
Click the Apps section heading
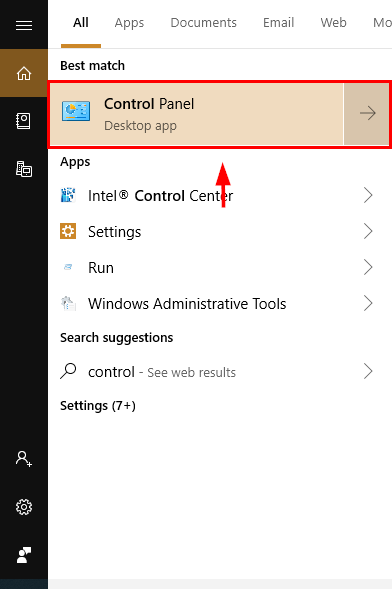click(75, 162)
